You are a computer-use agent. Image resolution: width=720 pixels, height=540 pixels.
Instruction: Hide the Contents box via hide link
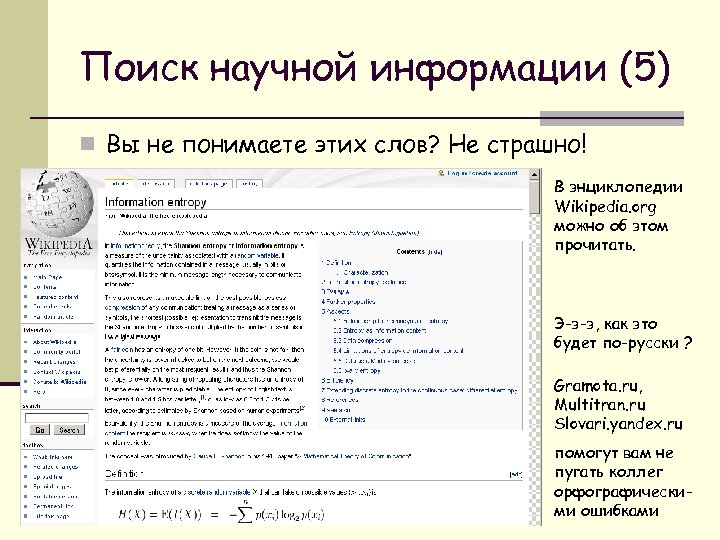[434, 252]
